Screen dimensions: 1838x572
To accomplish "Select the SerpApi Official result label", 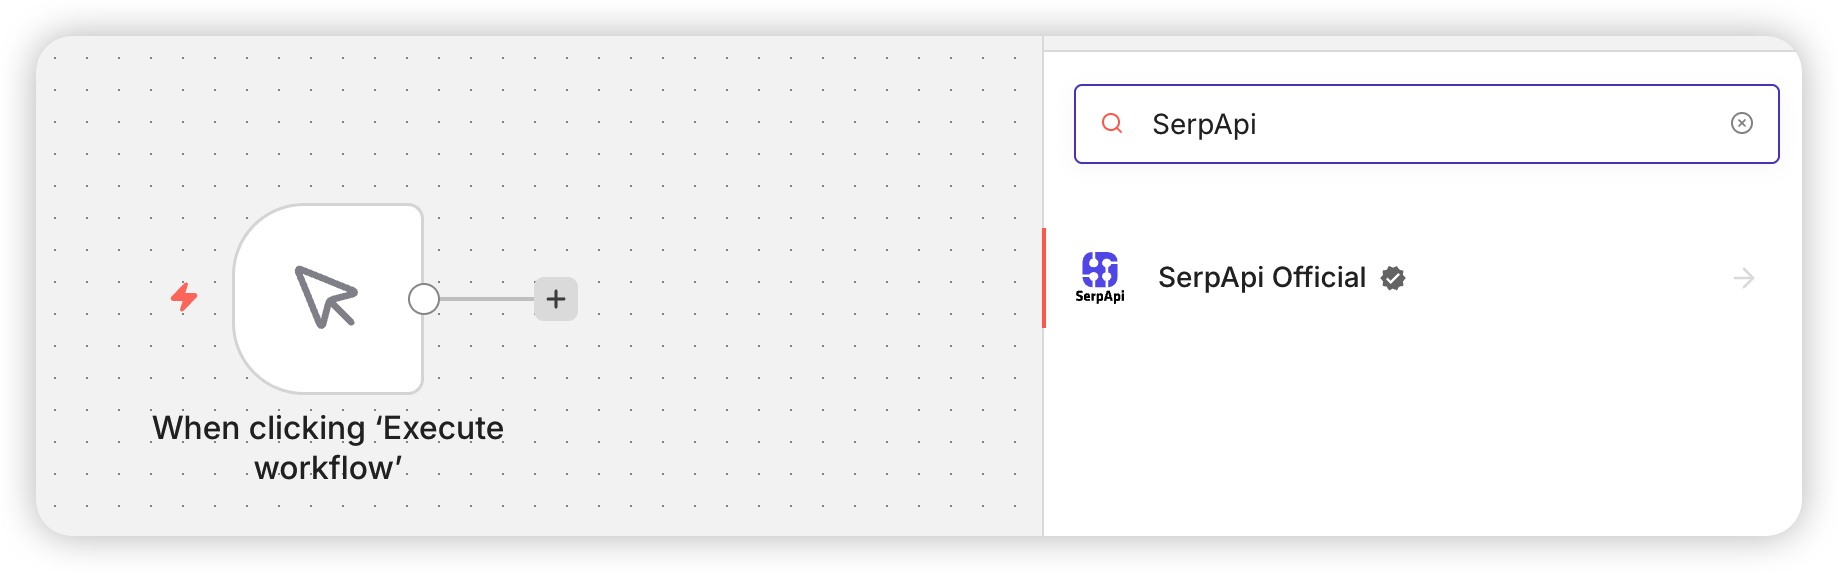I will [1261, 278].
